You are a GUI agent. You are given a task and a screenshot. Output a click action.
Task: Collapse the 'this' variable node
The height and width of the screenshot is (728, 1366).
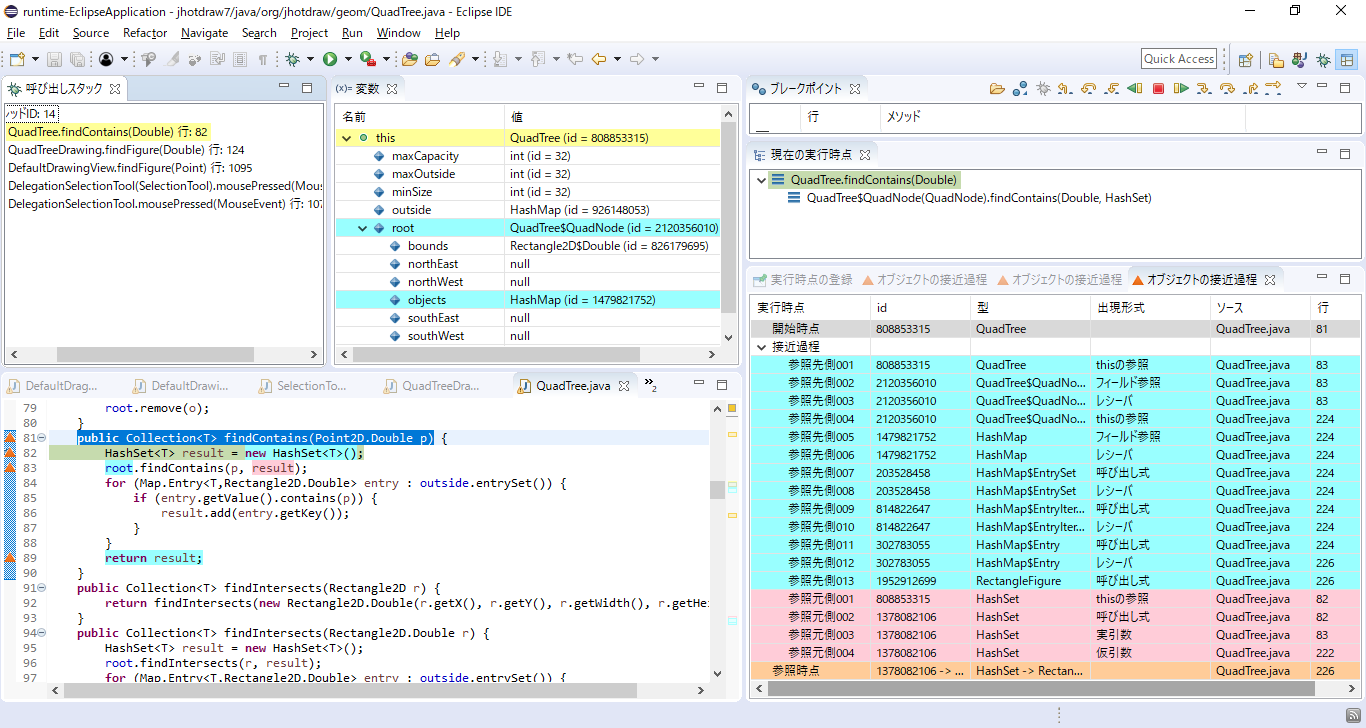point(346,138)
